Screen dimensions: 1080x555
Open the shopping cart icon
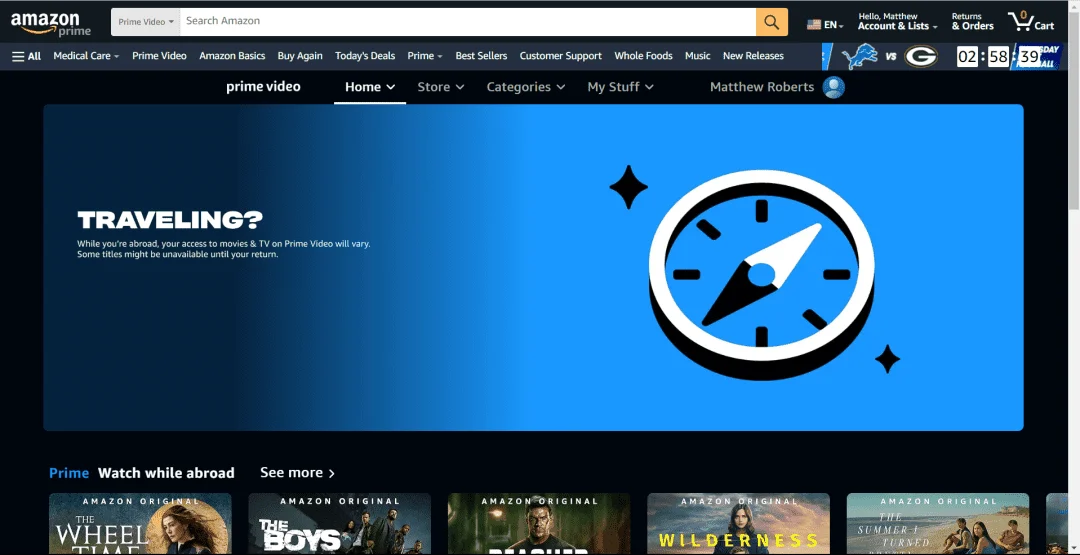coord(1030,21)
